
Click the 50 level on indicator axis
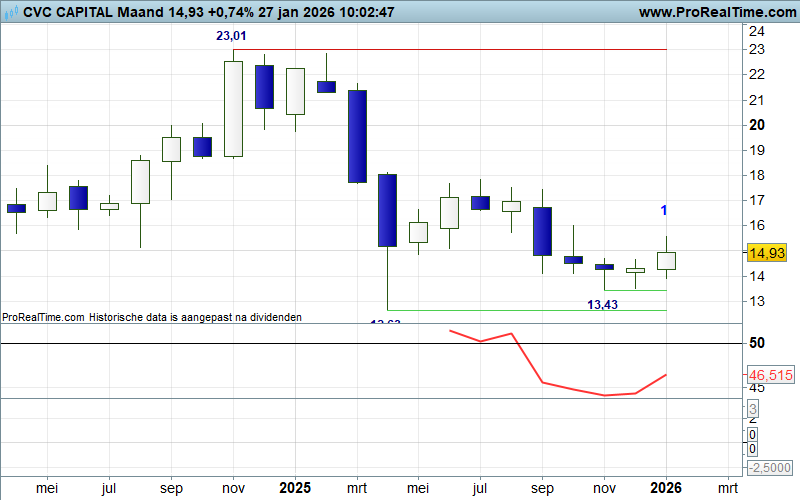(x=758, y=343)
